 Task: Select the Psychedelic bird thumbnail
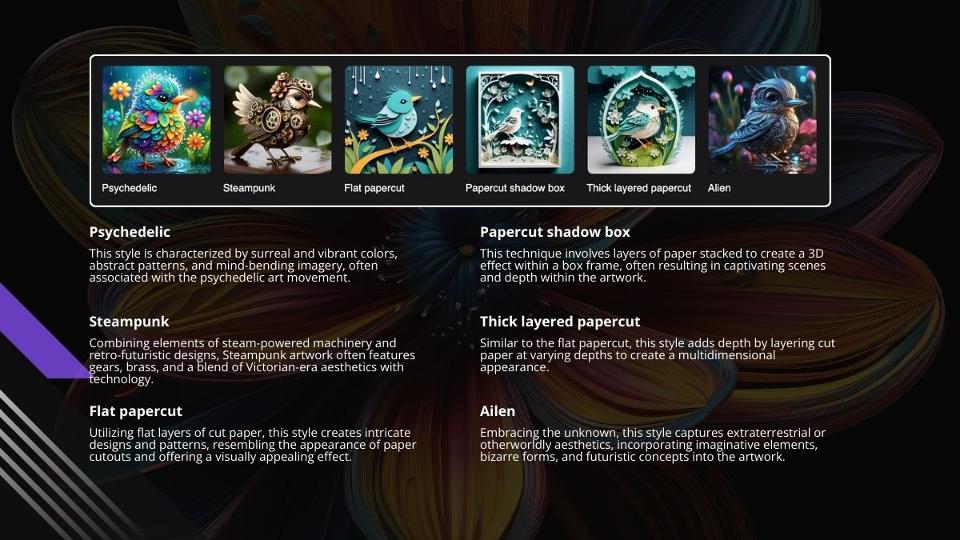[x=156, y=120]
